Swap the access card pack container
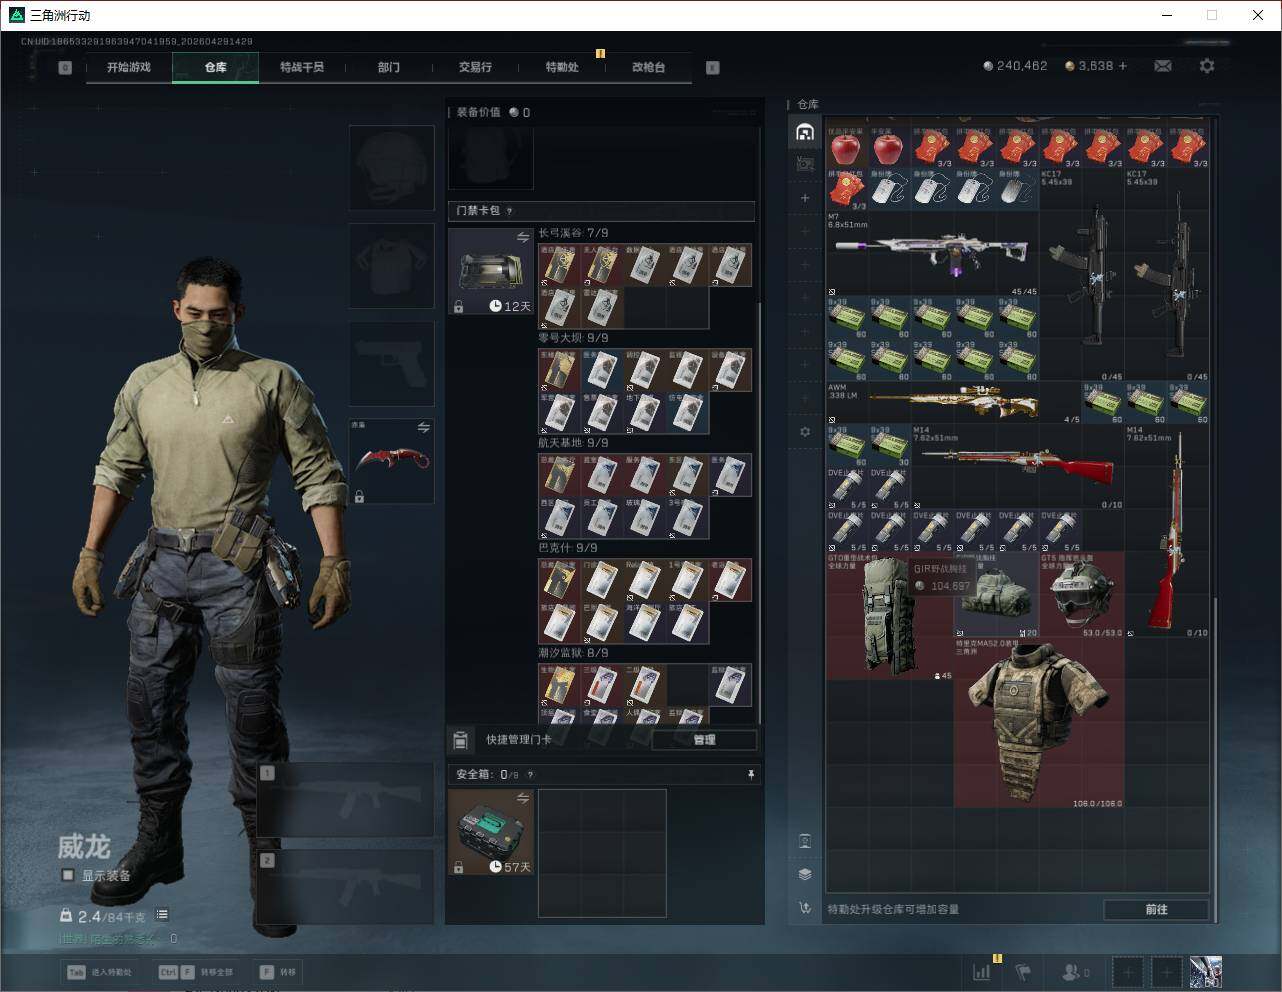The image size is (1282, 992). [522, 237]
